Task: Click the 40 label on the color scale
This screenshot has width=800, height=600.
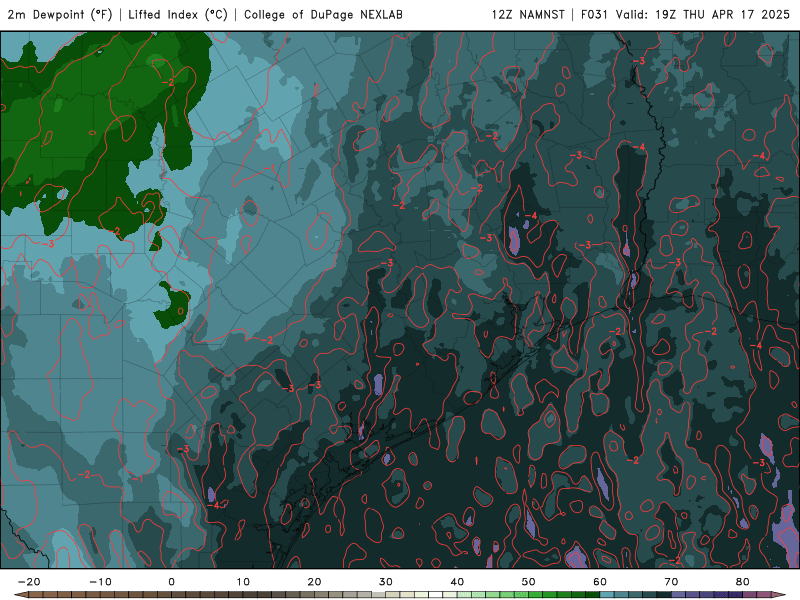Action: pyautogui.click(x=457, y=582)
